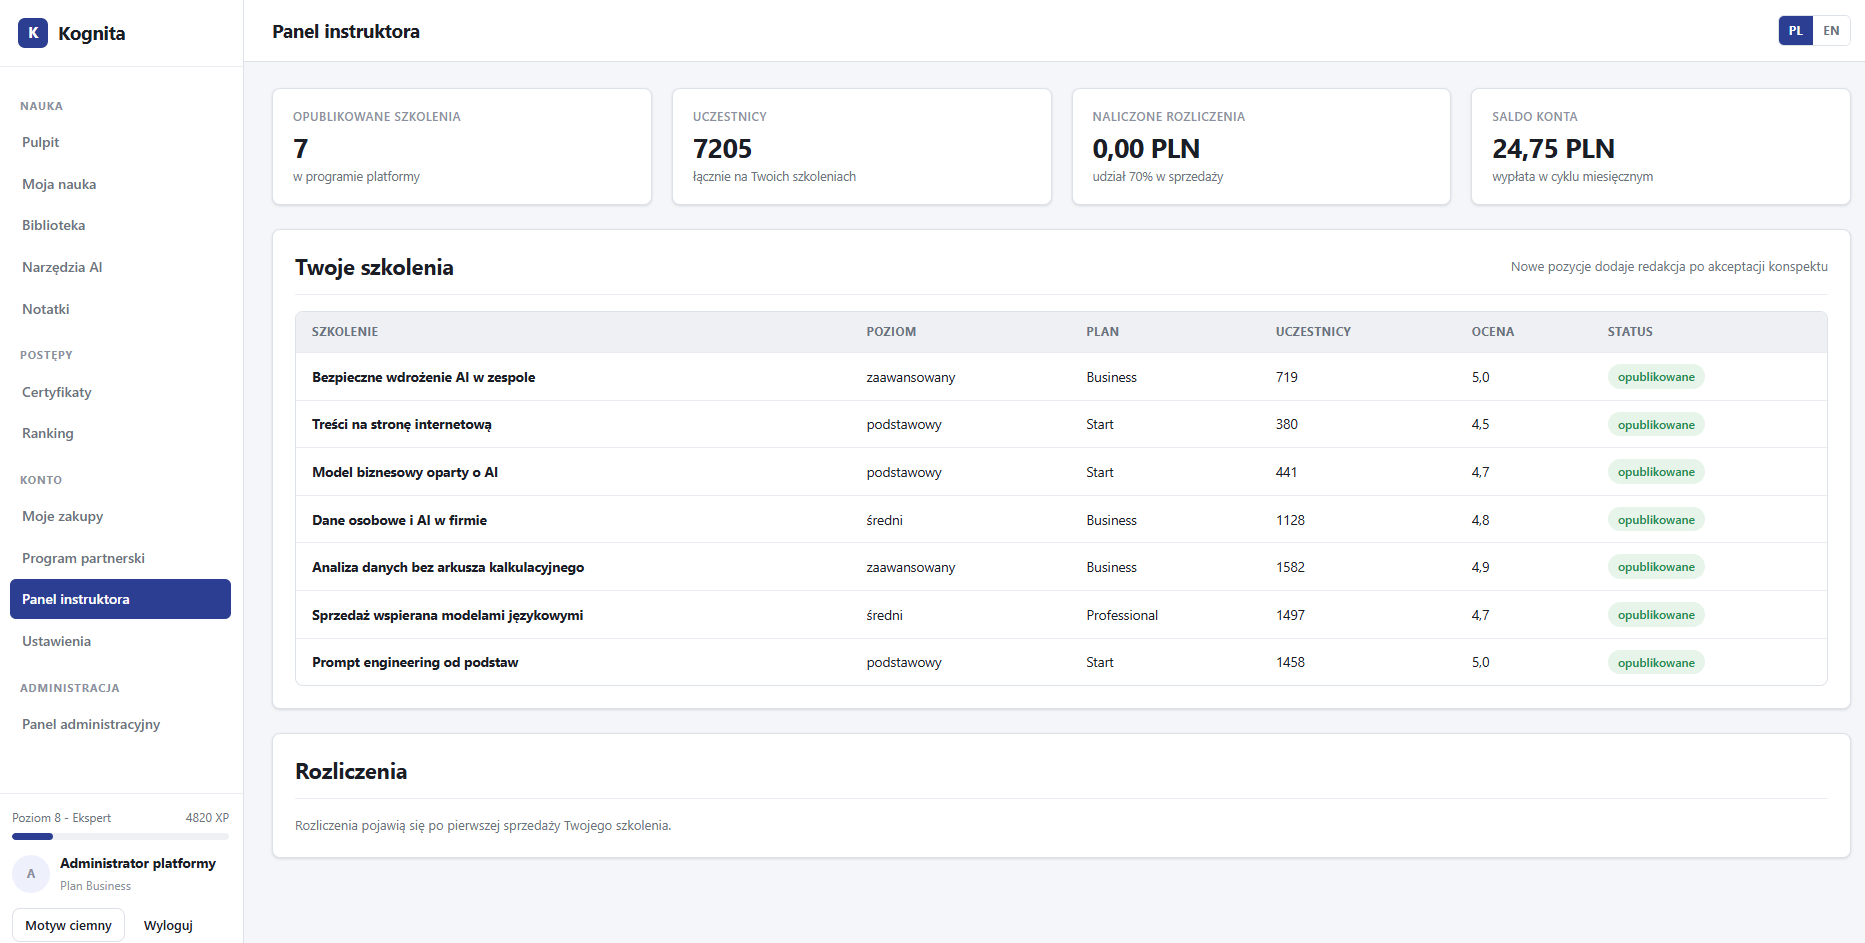
Task: Click the user avatar with letter A
Action: [x=31, y=874]
